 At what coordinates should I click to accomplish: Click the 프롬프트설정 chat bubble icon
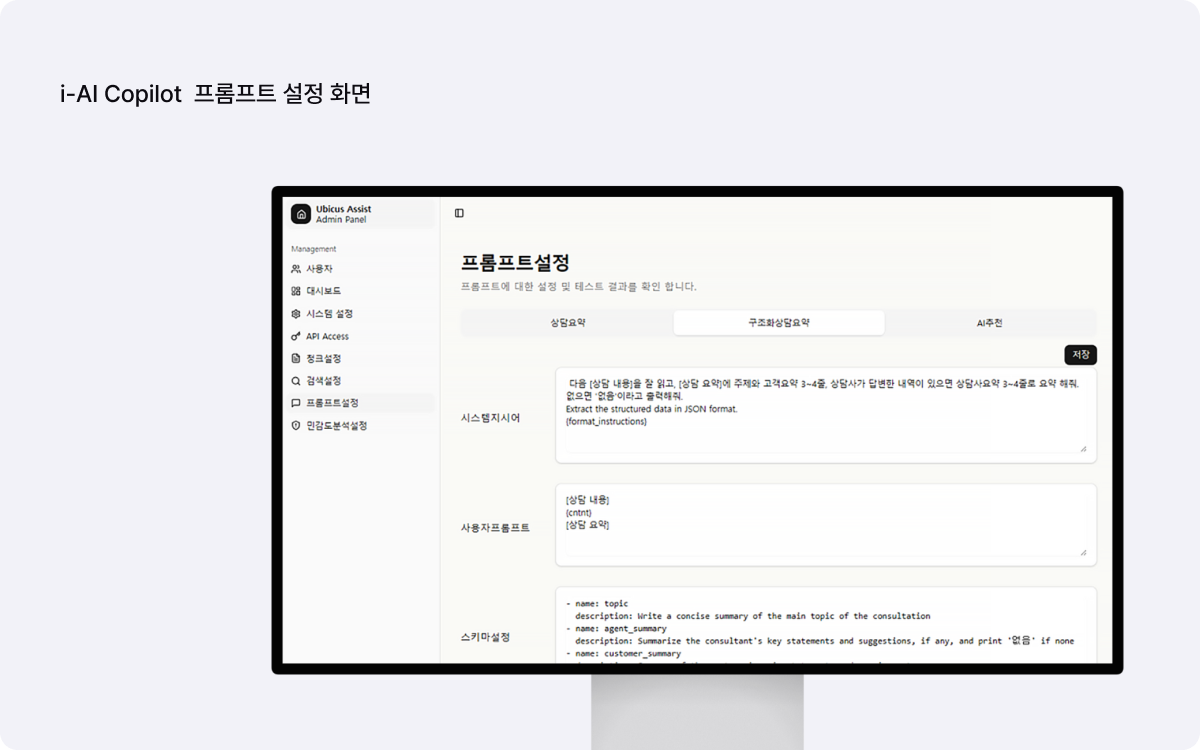(x=296, y=403)
